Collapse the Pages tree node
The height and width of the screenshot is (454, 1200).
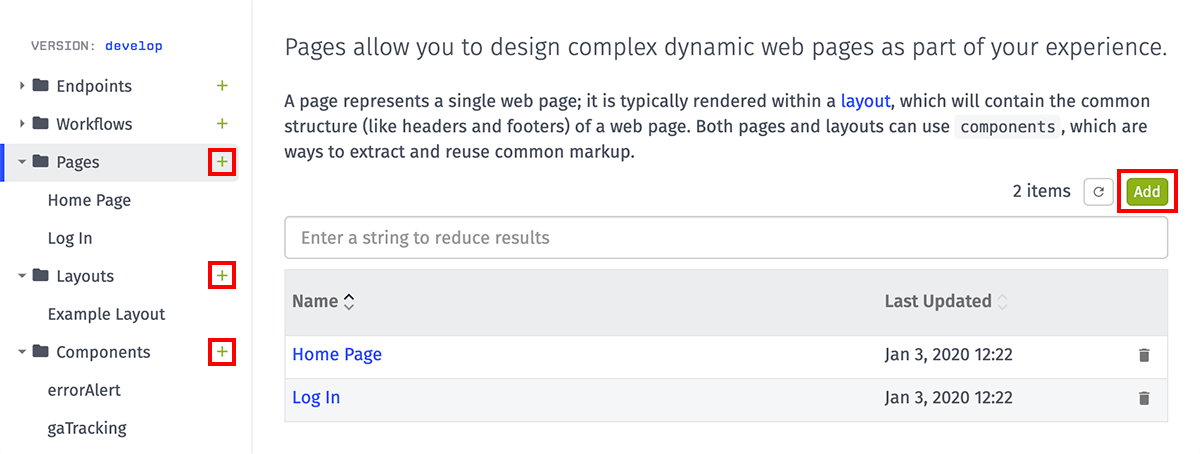pyautogui.click(x=22, y=162)
